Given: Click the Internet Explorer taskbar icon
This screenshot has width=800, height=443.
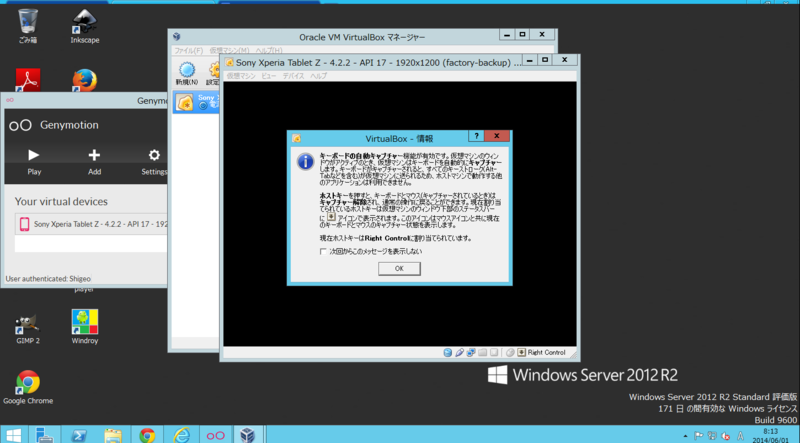Looking at the screenshot, I should (181, 435).
